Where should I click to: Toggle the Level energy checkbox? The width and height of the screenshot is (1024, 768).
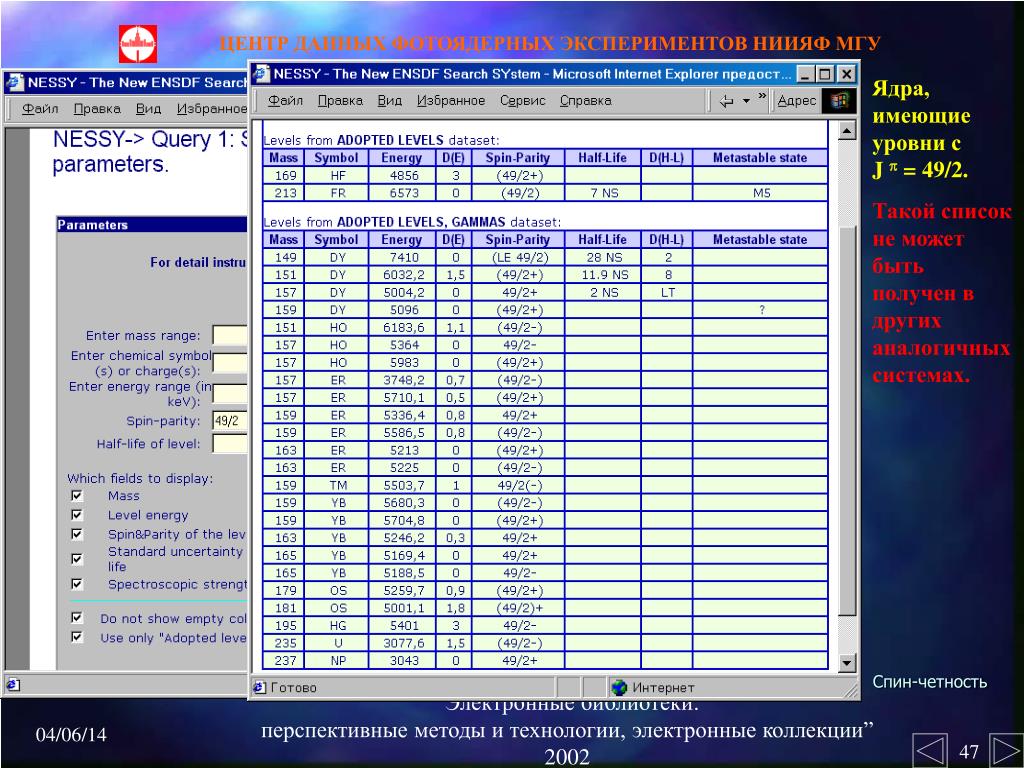pos(77,515)
